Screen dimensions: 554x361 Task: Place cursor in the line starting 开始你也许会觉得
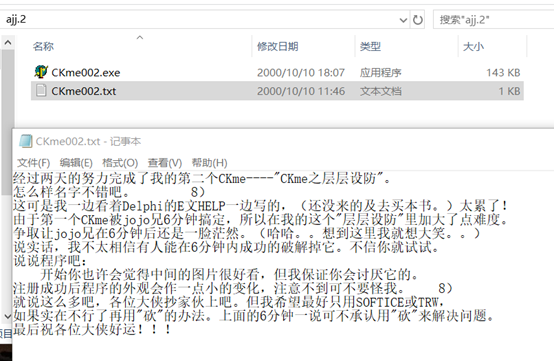pyautogui.click(x=230, y=275)
